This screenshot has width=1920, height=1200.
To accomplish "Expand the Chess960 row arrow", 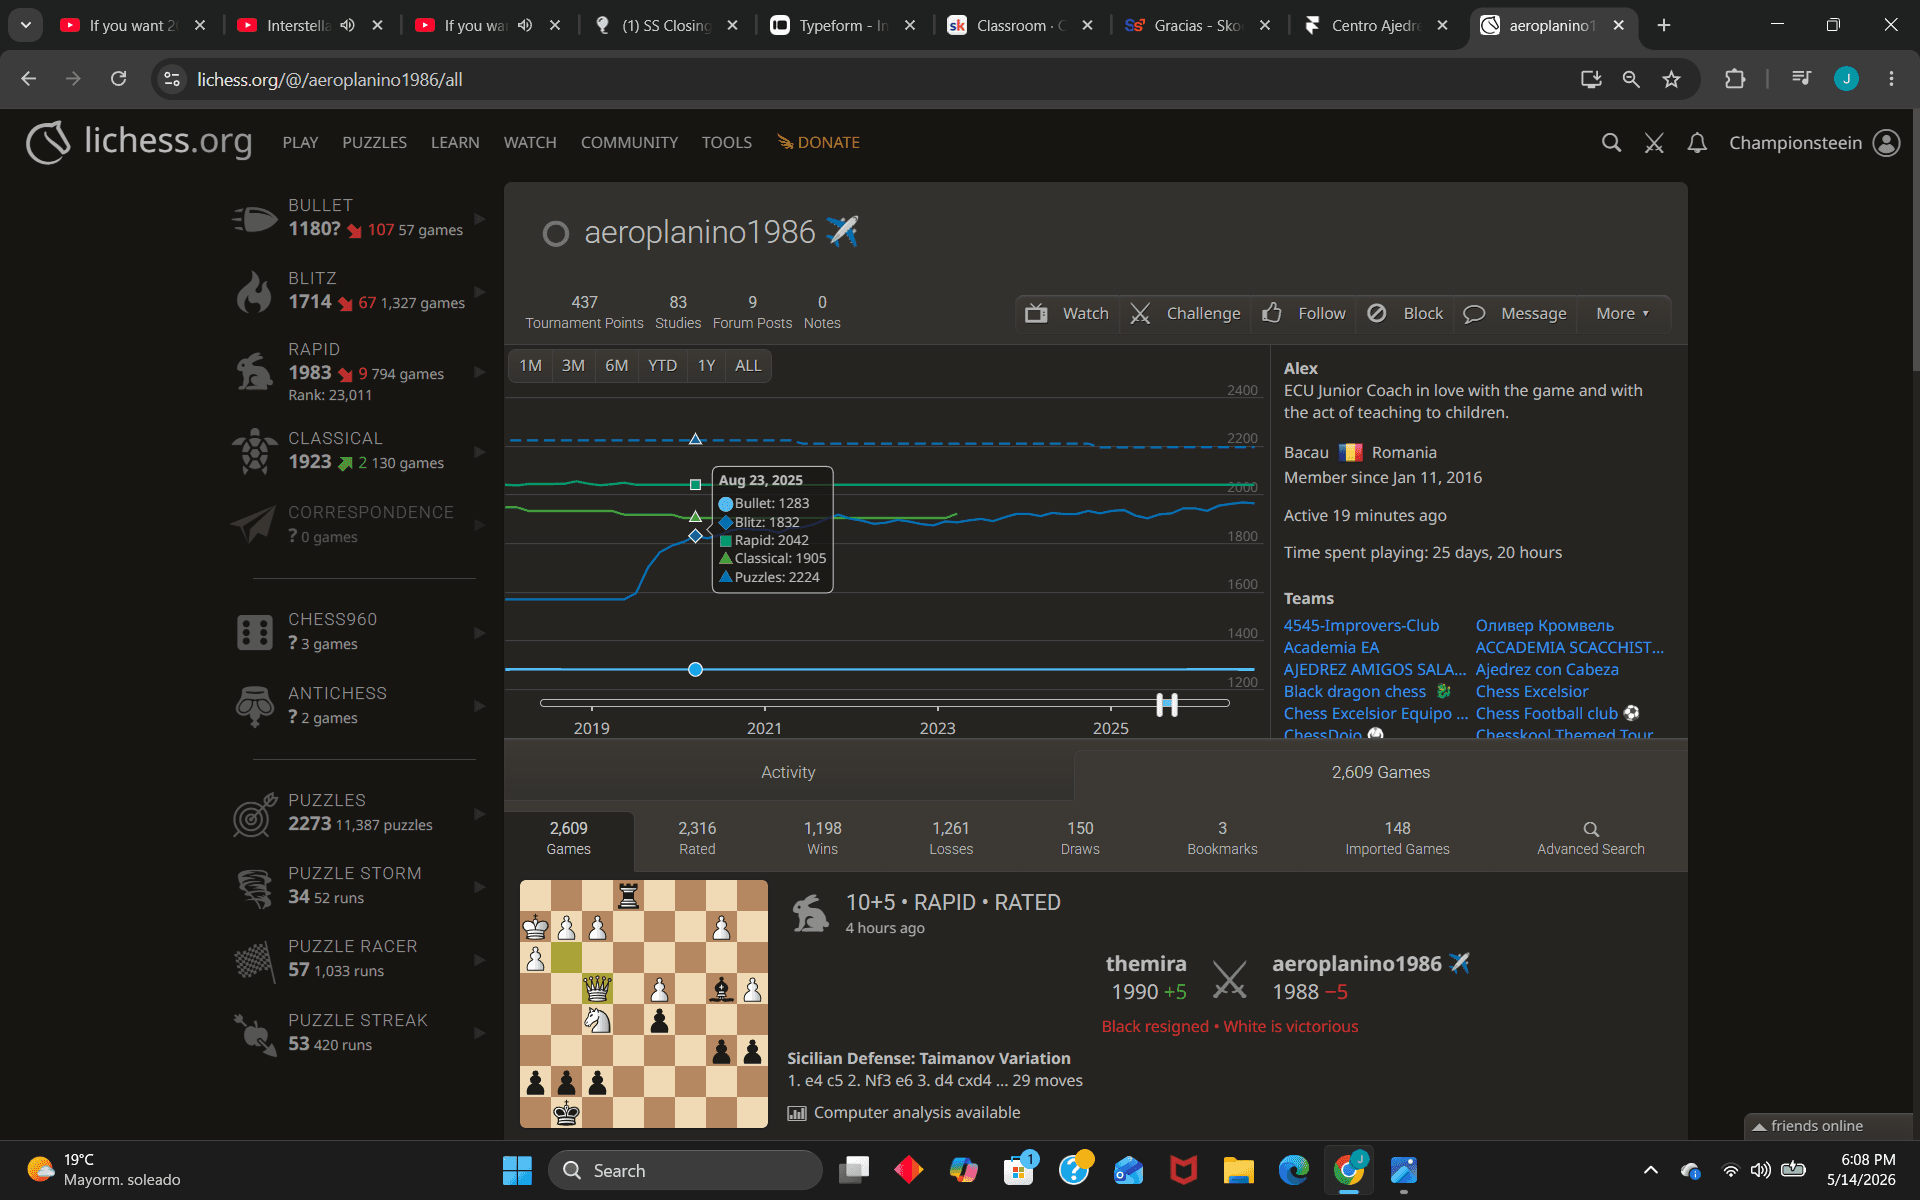I will (480, 632).
